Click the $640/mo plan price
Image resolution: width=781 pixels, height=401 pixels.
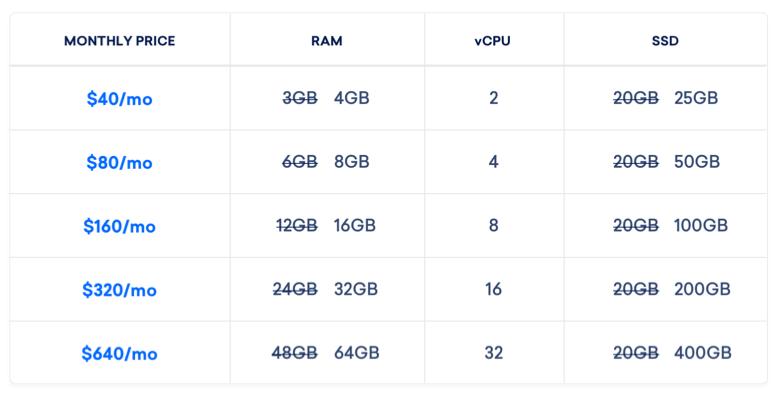point(119,353)
